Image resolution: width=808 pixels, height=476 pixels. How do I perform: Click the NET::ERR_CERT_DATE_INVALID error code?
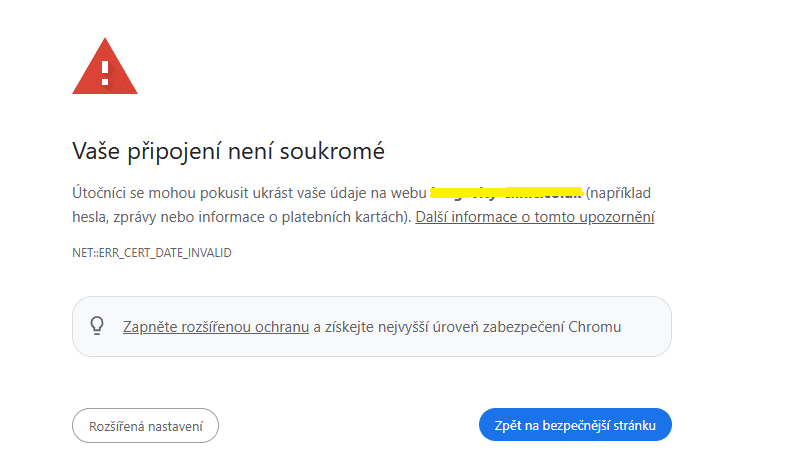tap(151, 253)
